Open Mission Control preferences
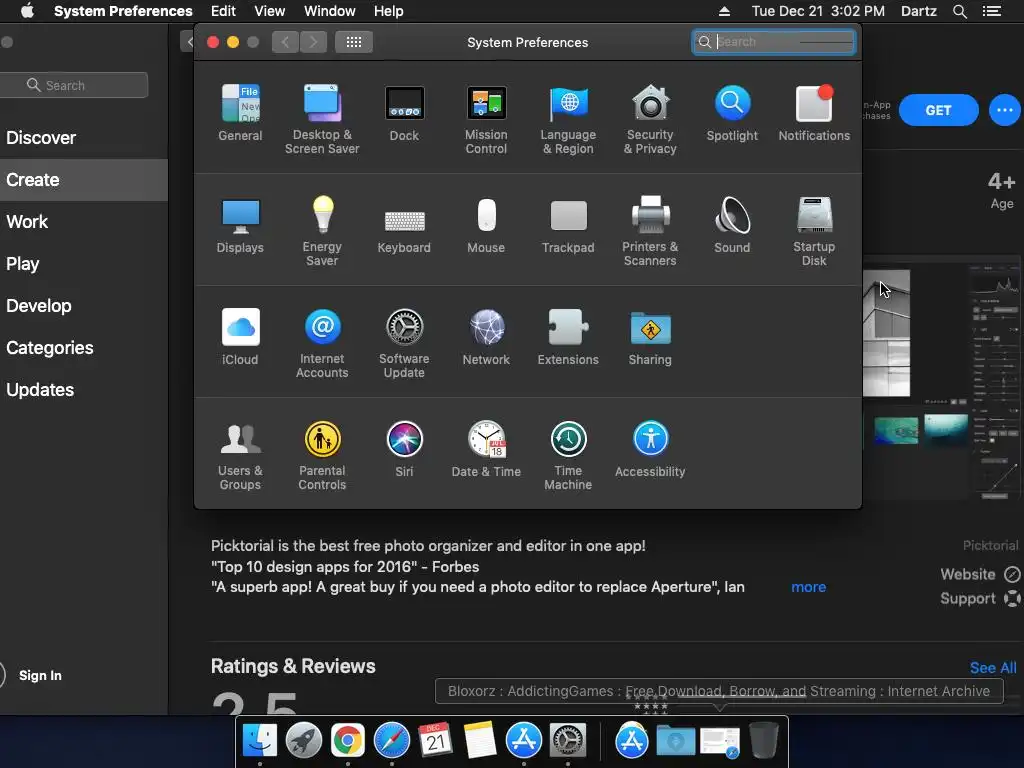This screenshot has width=1024, height=768. coord(486,120)
